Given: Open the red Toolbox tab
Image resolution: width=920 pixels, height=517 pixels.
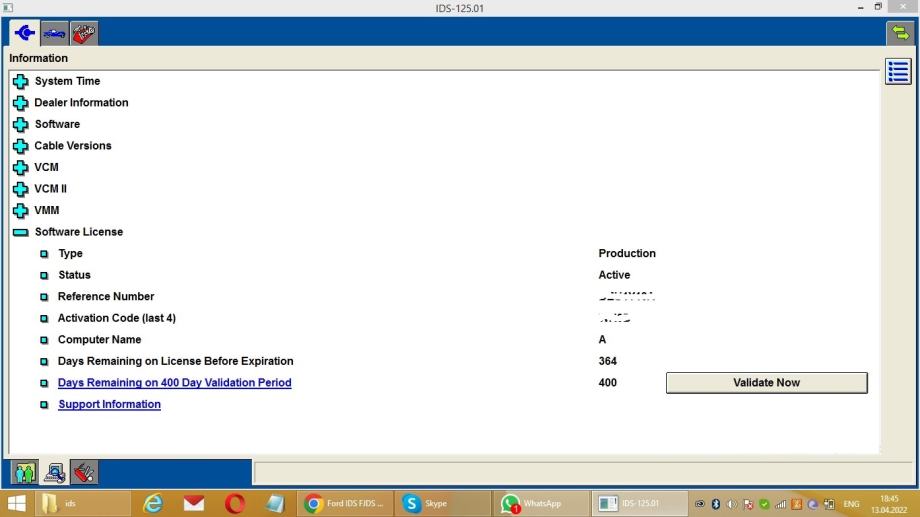Looking at the screenshot, I should (x=84, y=33).
